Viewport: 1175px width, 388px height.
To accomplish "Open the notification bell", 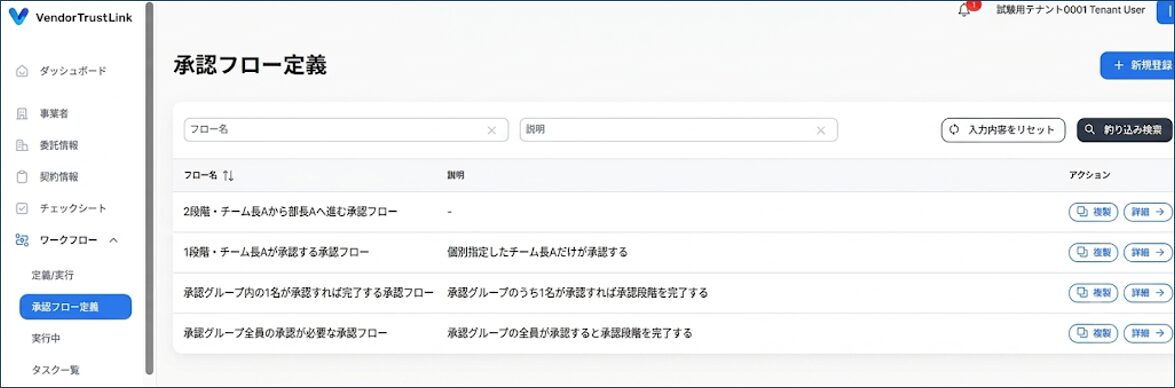I will click(964, 10).
